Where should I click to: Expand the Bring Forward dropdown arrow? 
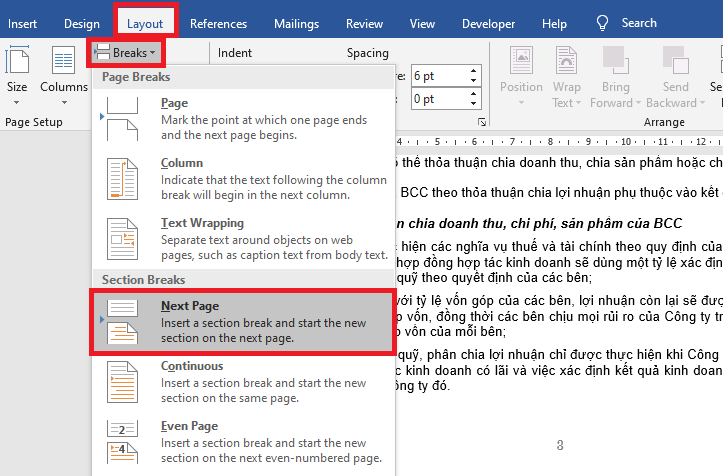pos(640,103)
